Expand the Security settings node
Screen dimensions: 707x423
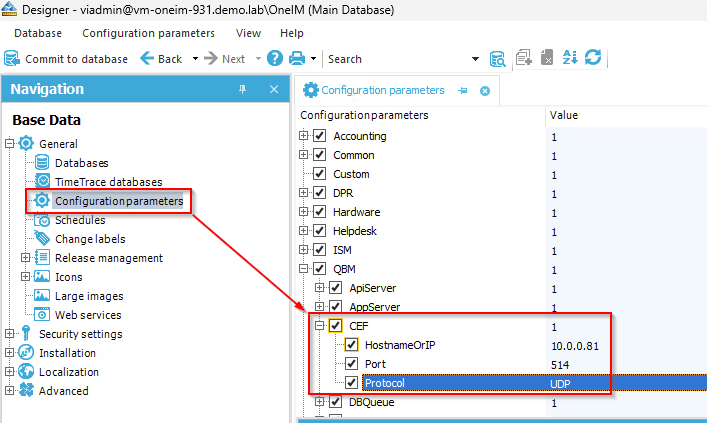pyautogui.click(x=9, y=334)
